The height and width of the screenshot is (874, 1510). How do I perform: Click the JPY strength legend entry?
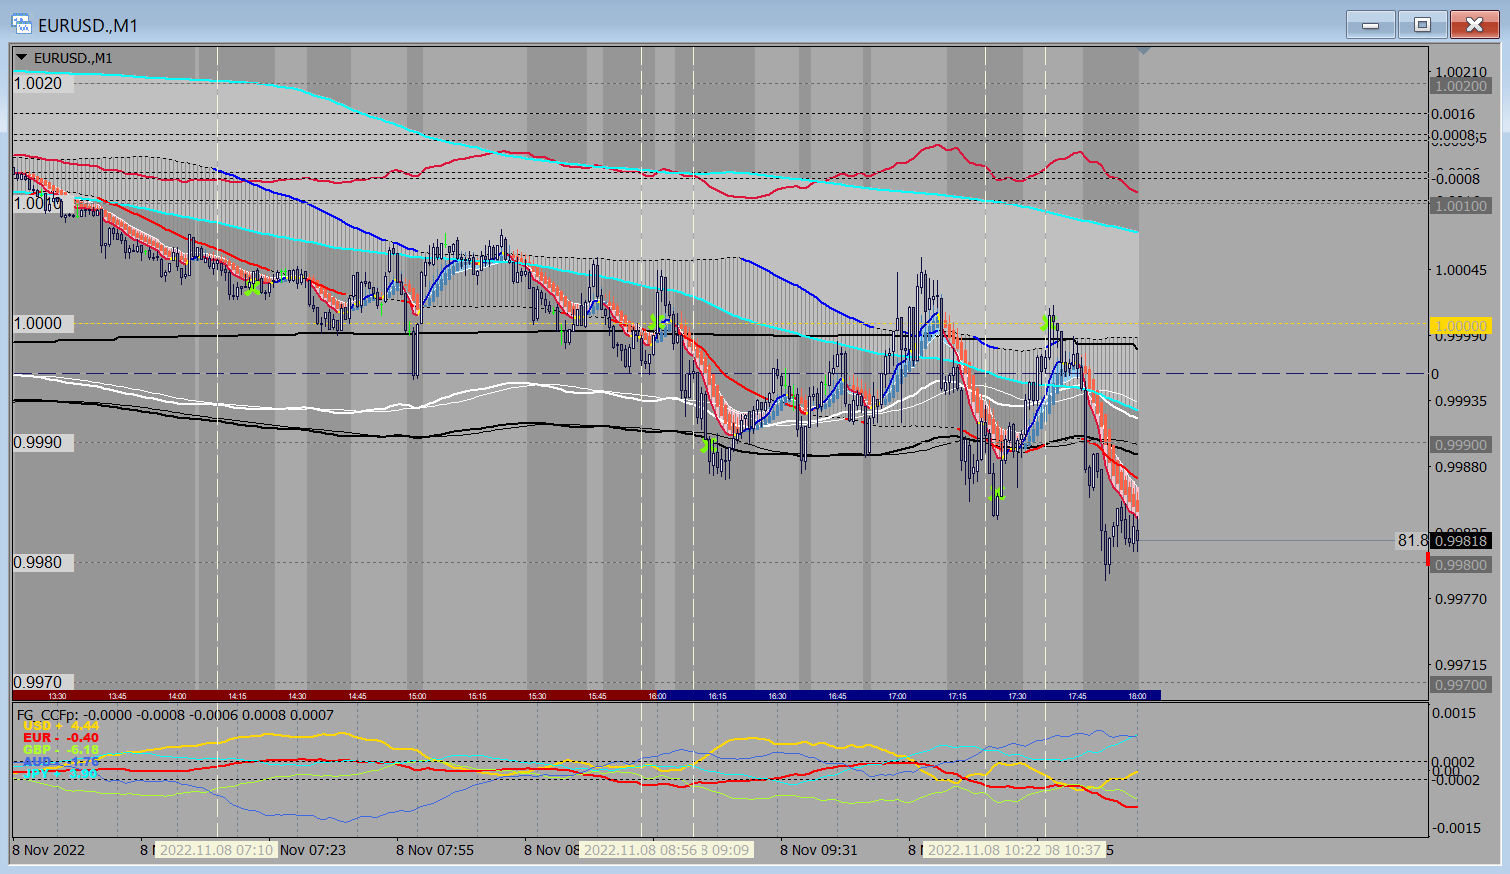[60, 773]
